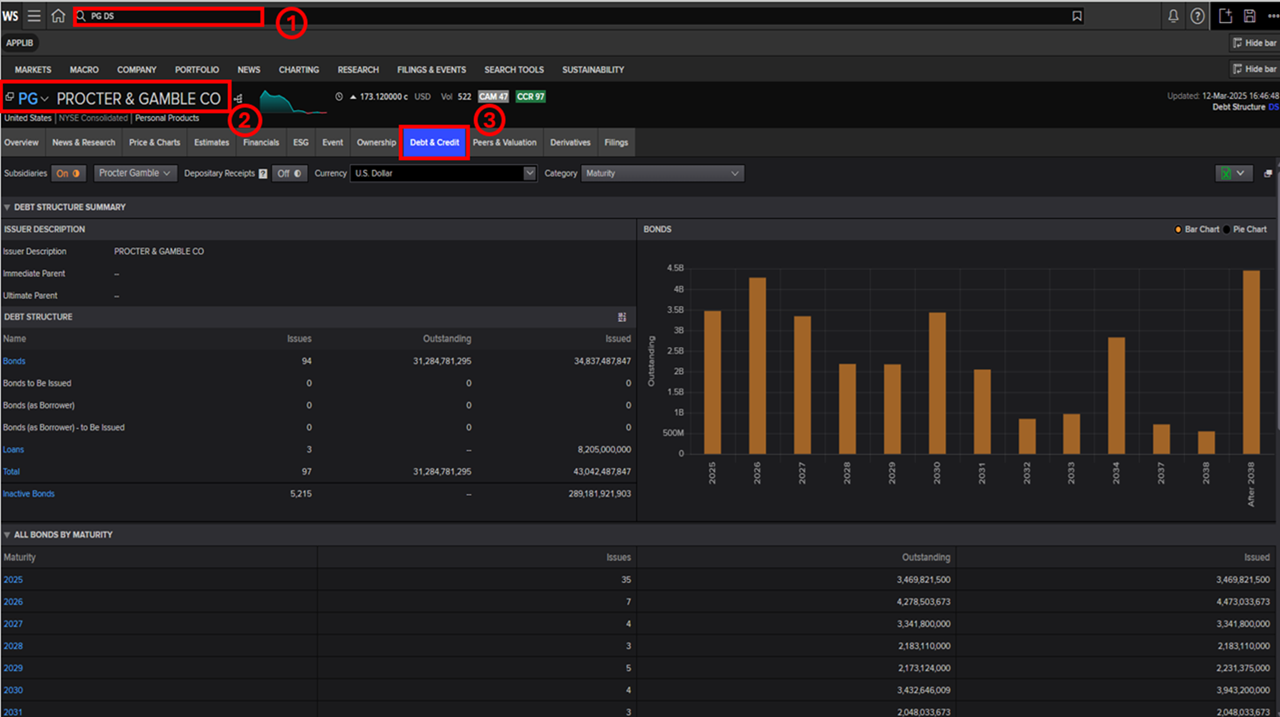Open the MARKETS menu
The width and height of the screenshot is (1280, 717).
click(x=33, y=70)
